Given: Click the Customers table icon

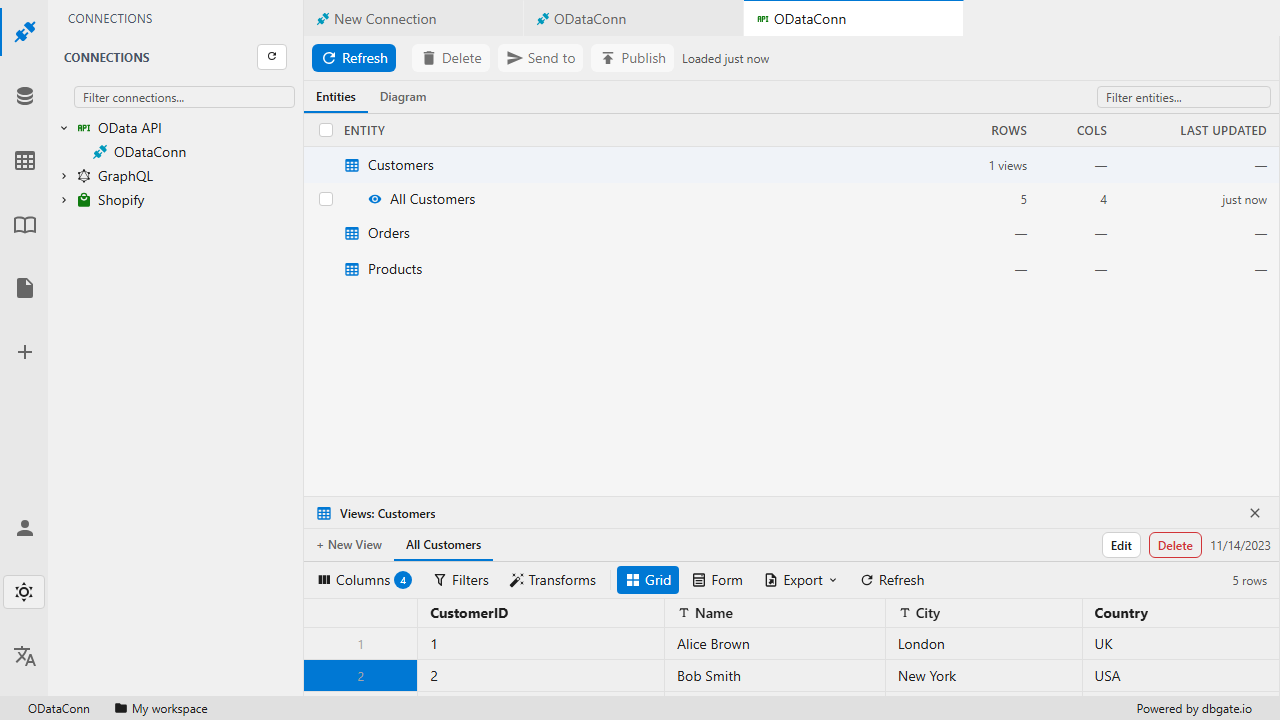Looking at the screenshot, I should tap(352, 165).
